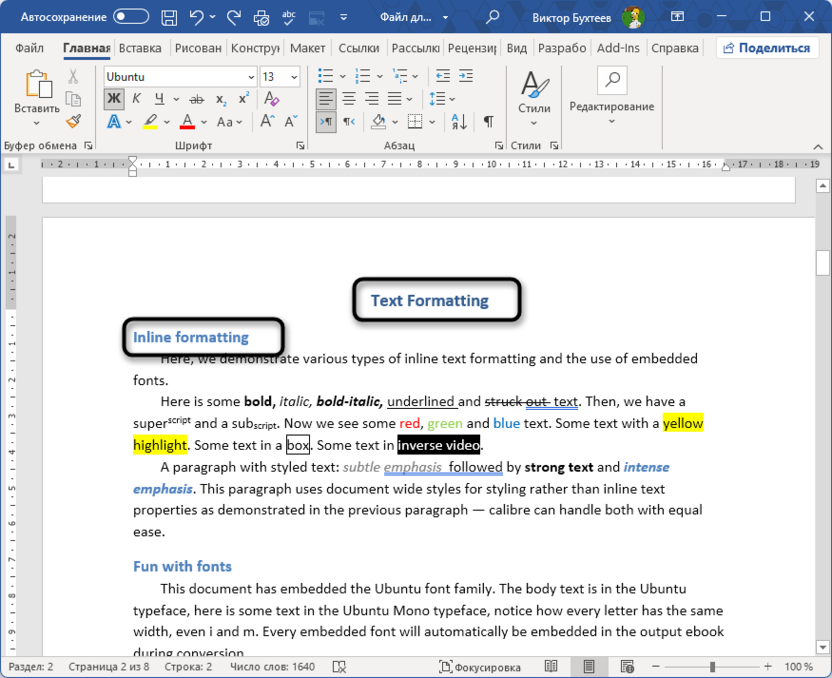
Task: Open word count Число слов: 1640
Action: pyautogui.click(x=272, y=667)
